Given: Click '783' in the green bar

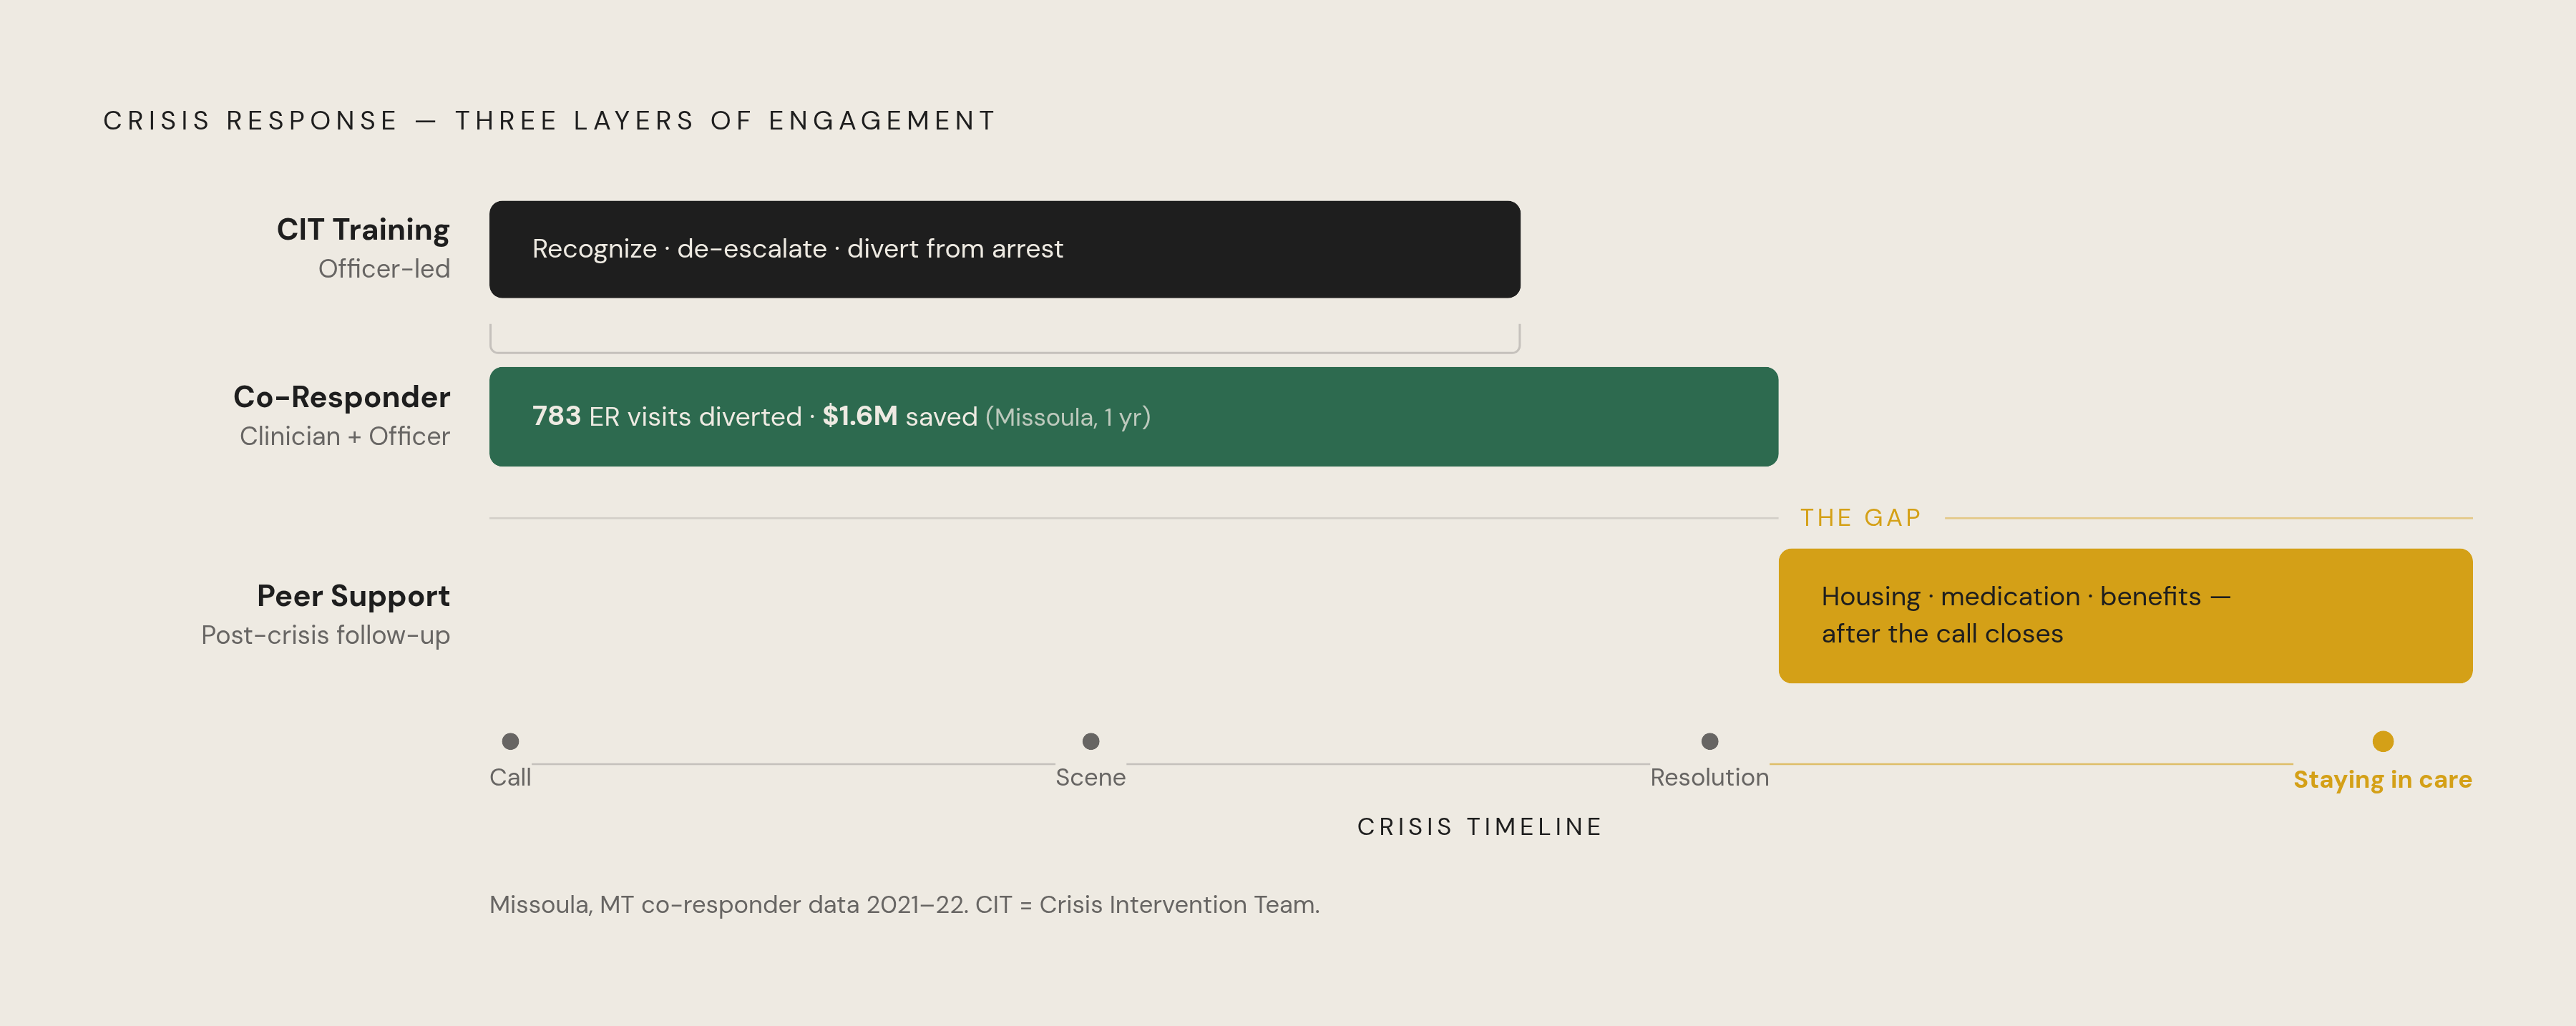Looking at the screenshot, I should 556,416.
